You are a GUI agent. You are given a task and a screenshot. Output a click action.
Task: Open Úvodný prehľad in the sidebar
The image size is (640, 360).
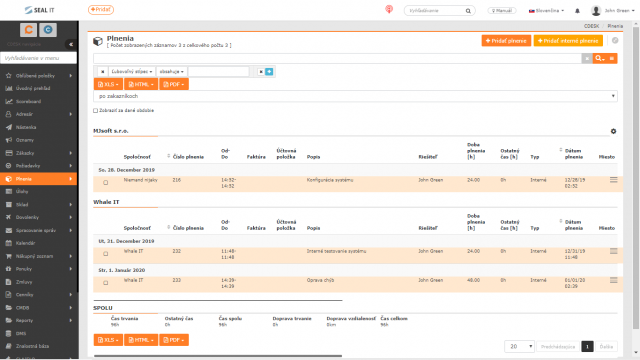[x=33, y=88]
